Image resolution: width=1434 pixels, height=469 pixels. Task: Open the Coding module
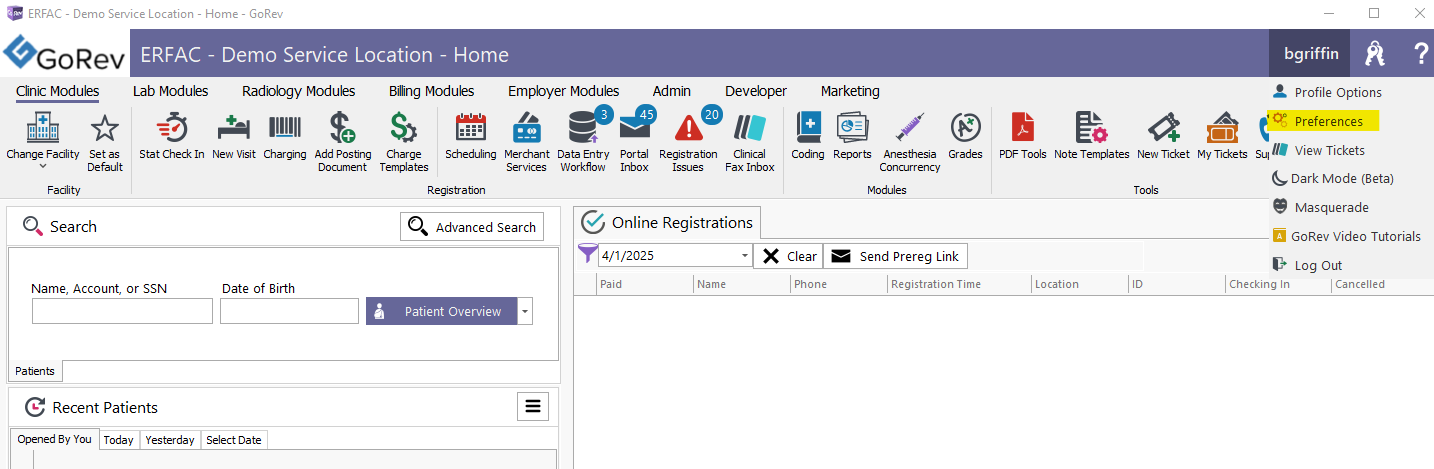tap(808, 136)
